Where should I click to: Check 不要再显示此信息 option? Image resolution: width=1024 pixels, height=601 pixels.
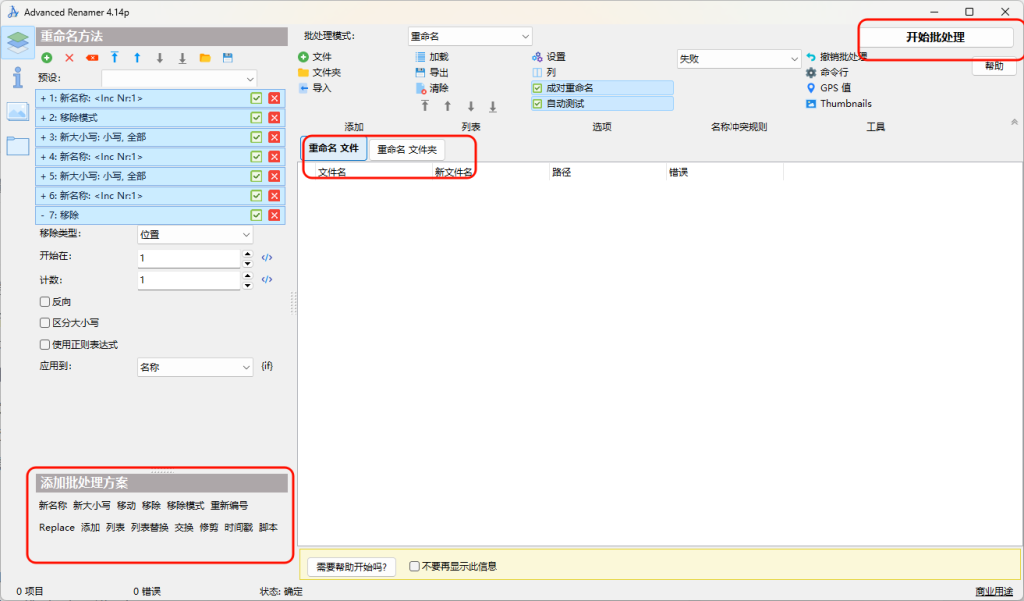415,566
